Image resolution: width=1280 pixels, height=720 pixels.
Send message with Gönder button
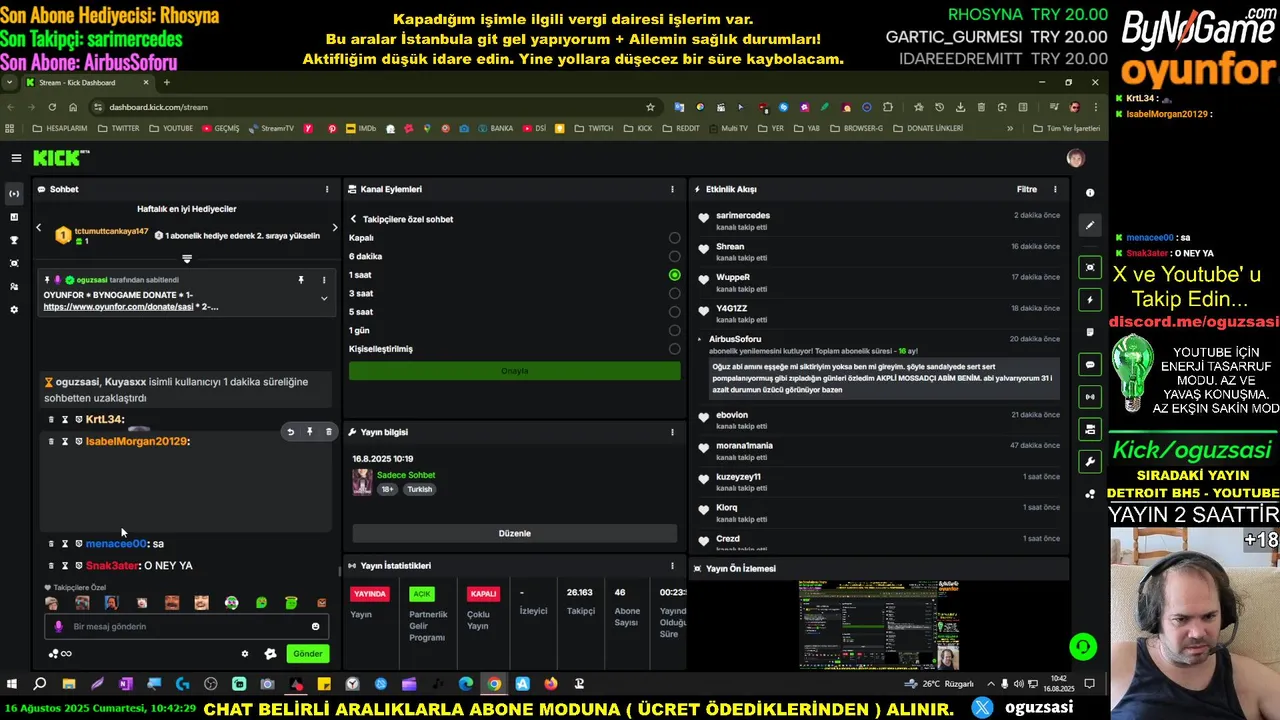307,654
